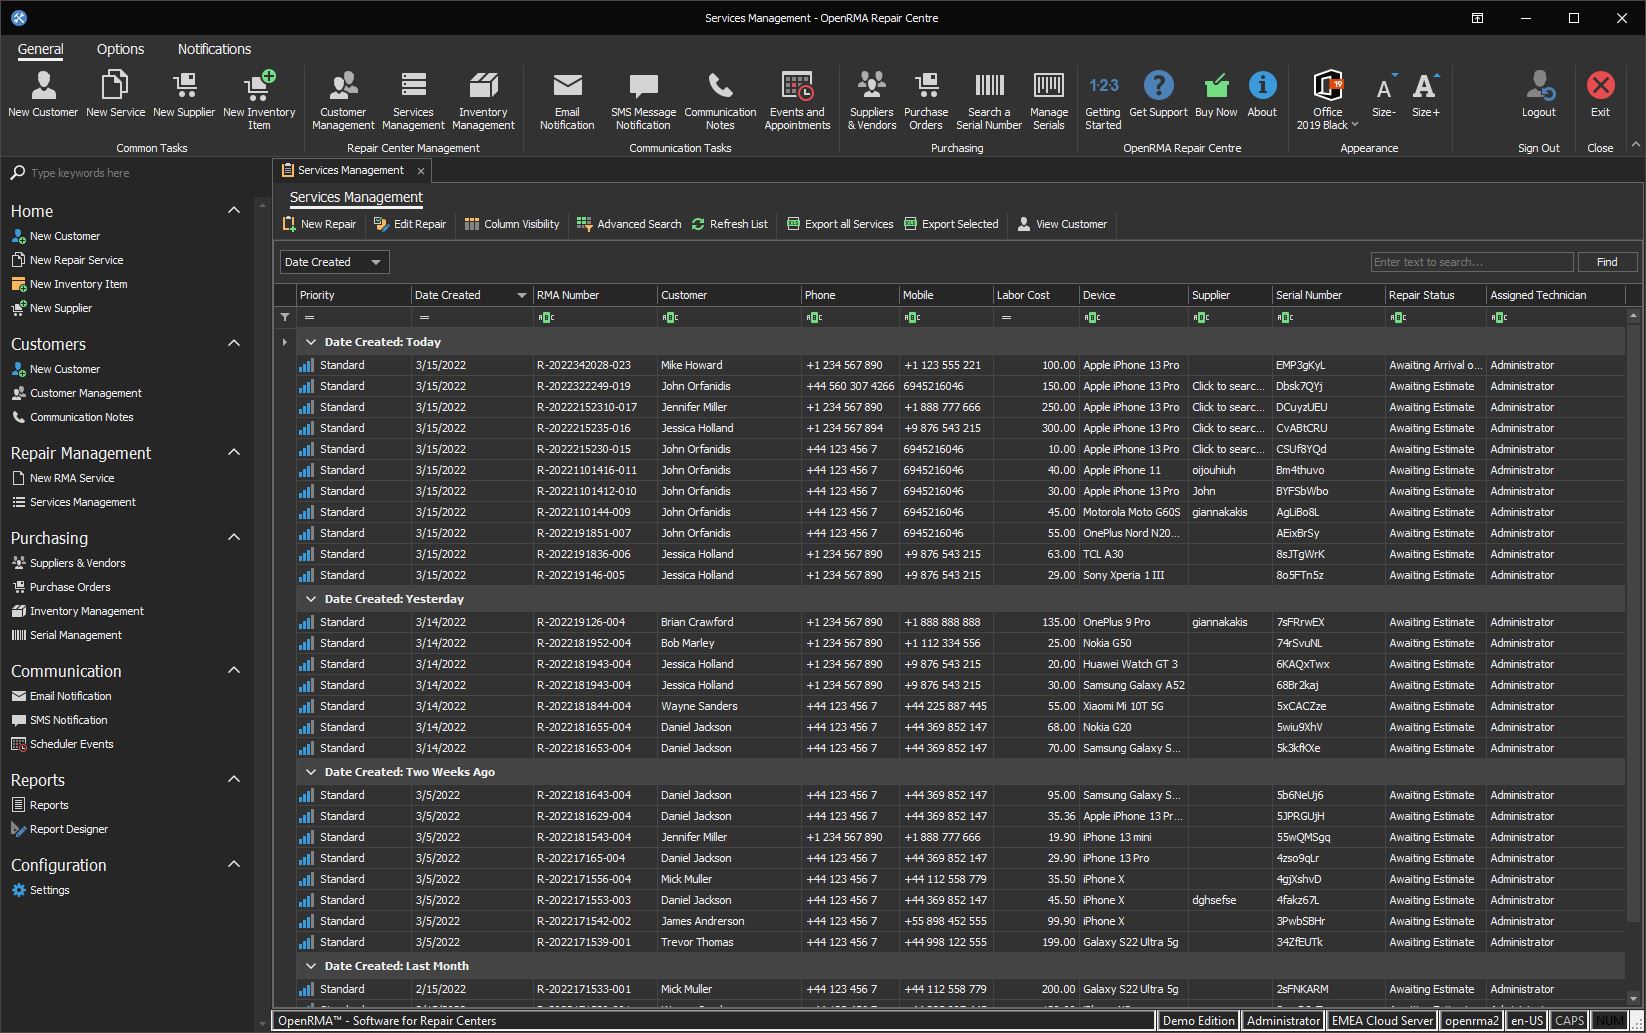Switch to the Options ribbon tab
1646x1033 pixels.
[120, 49]
